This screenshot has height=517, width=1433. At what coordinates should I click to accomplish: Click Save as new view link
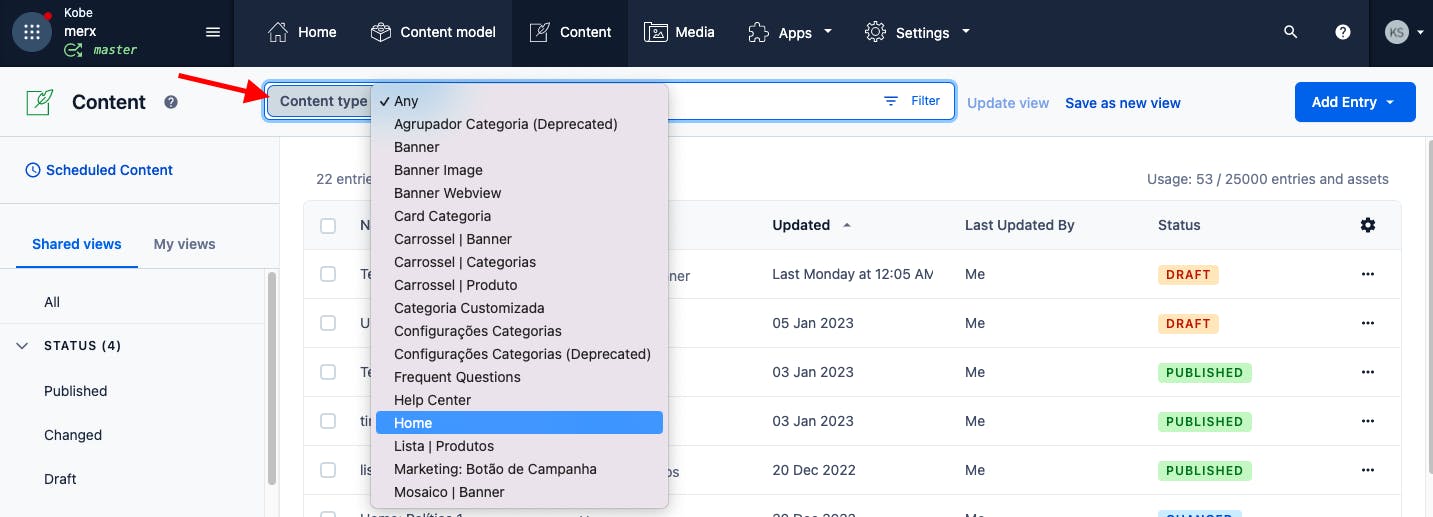(1122, 103)
